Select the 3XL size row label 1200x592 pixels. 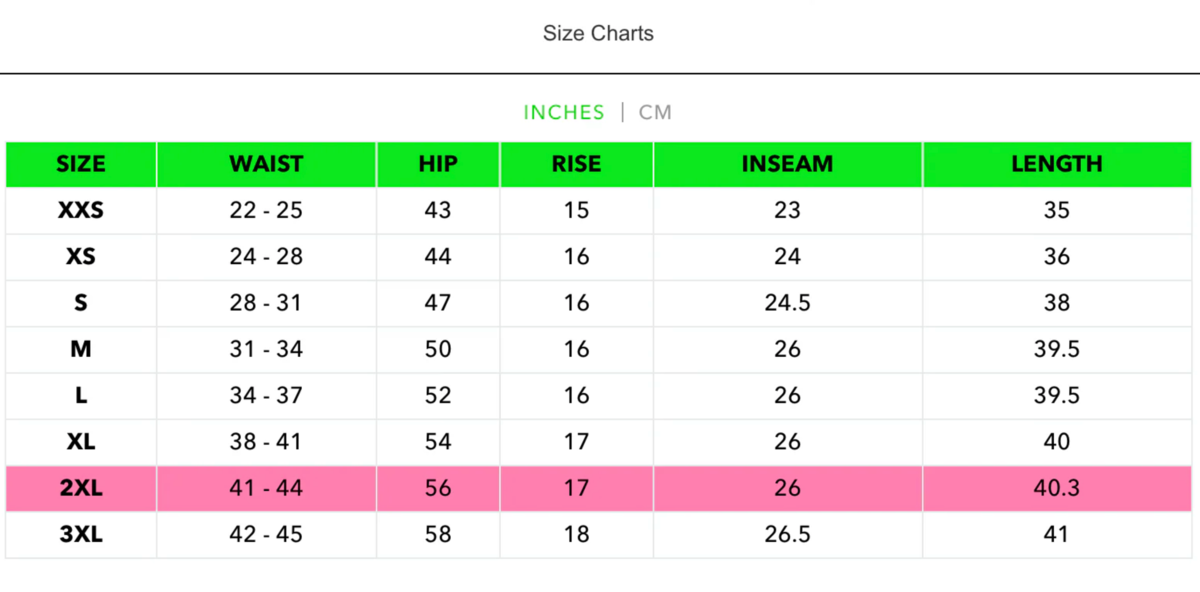81,534
